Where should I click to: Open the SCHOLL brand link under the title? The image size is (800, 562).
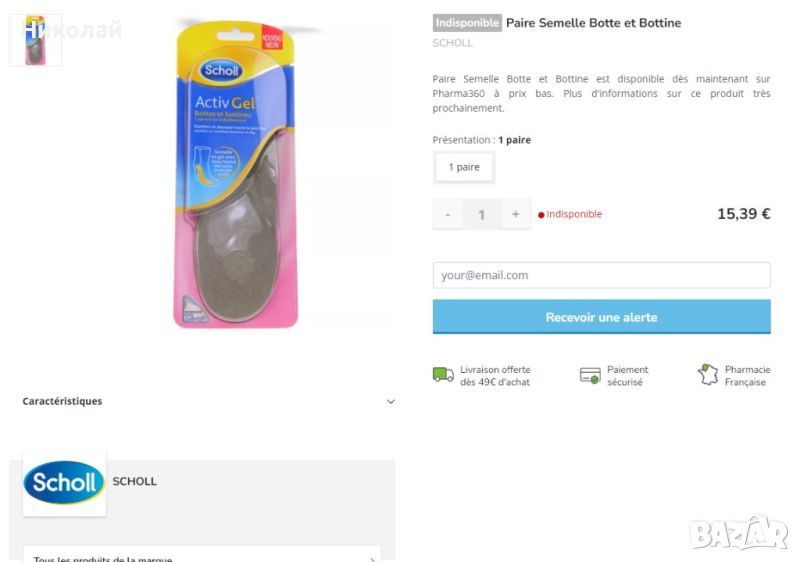[453, 43]
